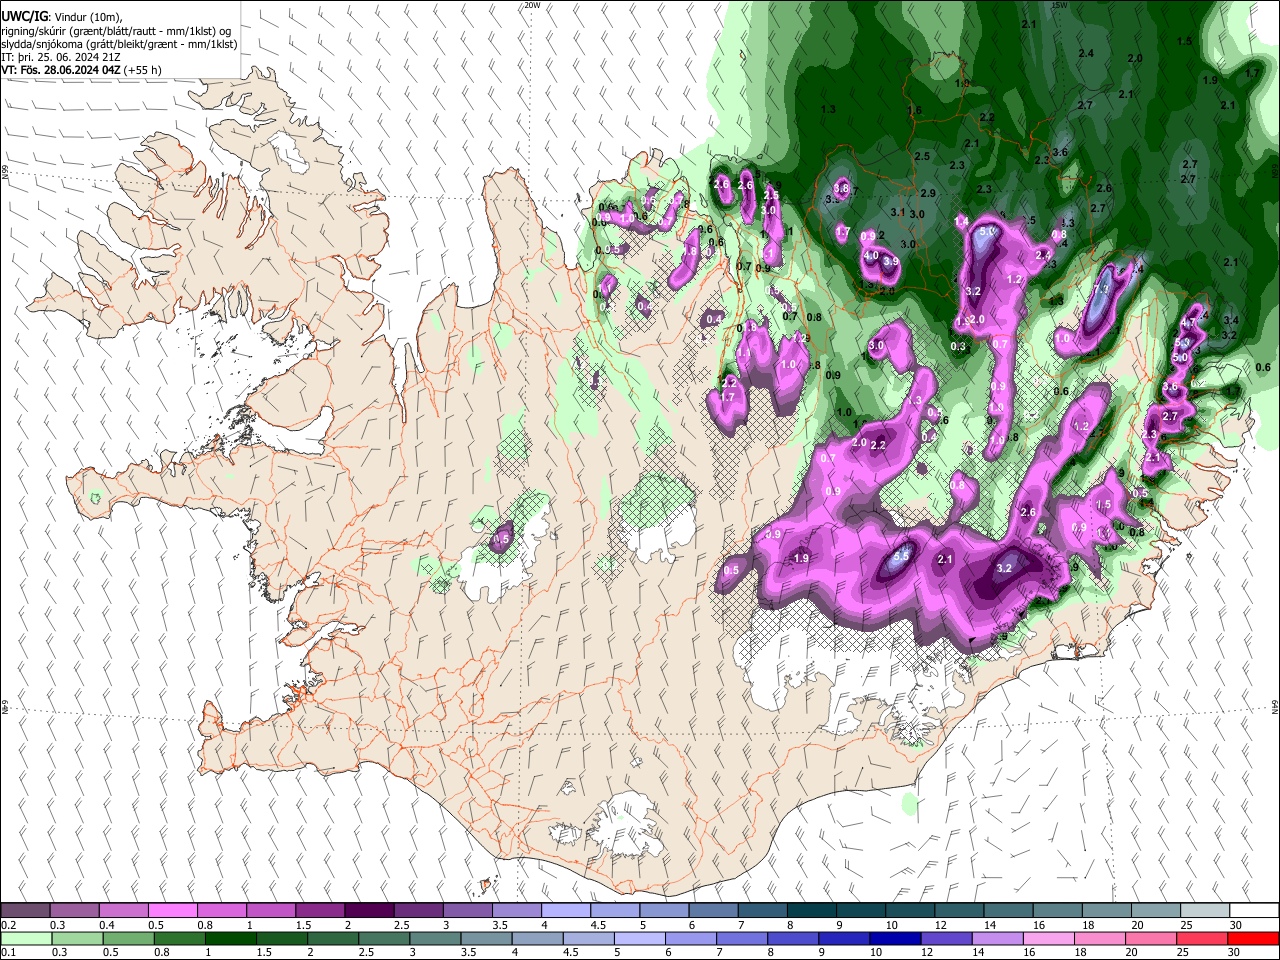Pick the medium green 0.5 swatch, lower row

coord(128,939)
